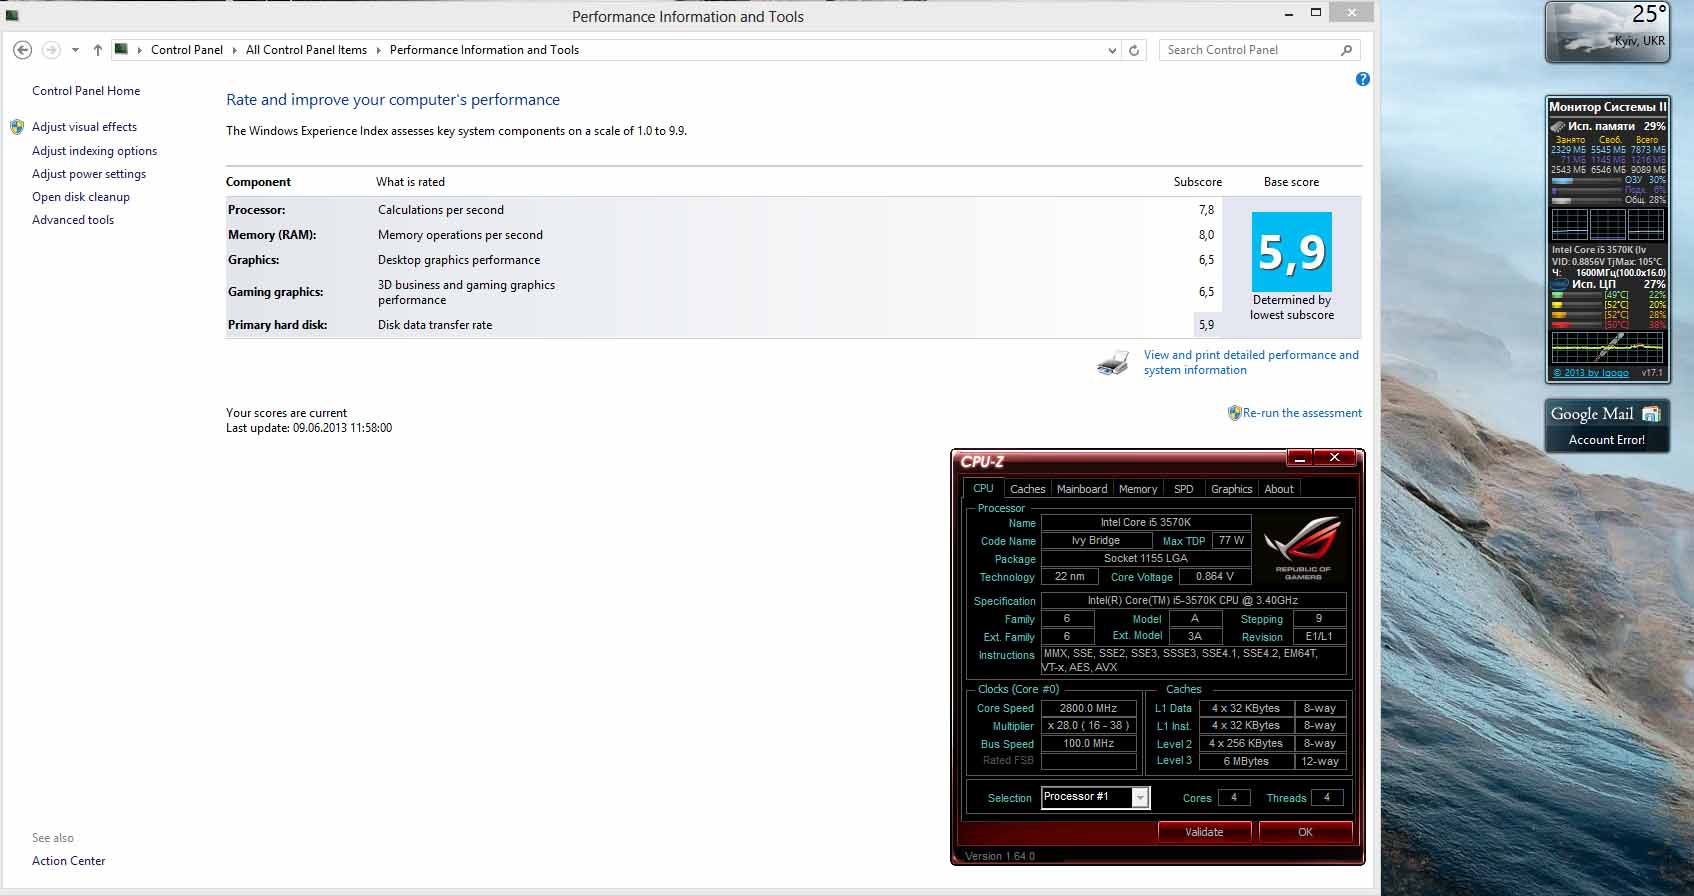Click the search magnifier icon

coord(1347,50)
